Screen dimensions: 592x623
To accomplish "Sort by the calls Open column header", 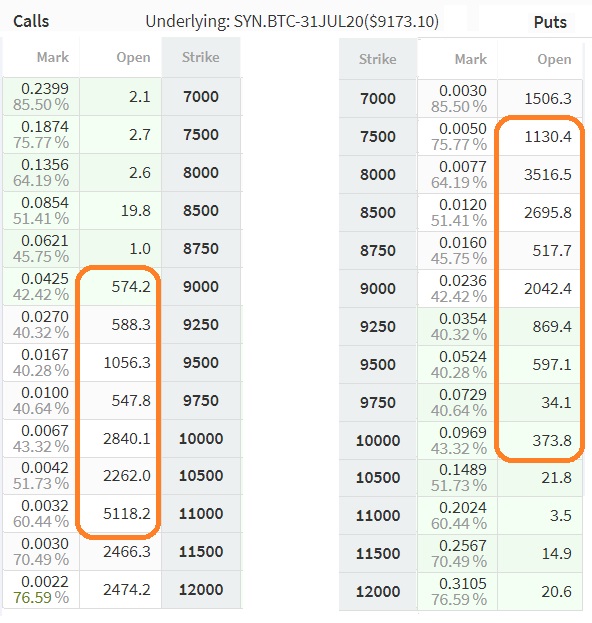I will pyautogui.click(x=133, y=58).
